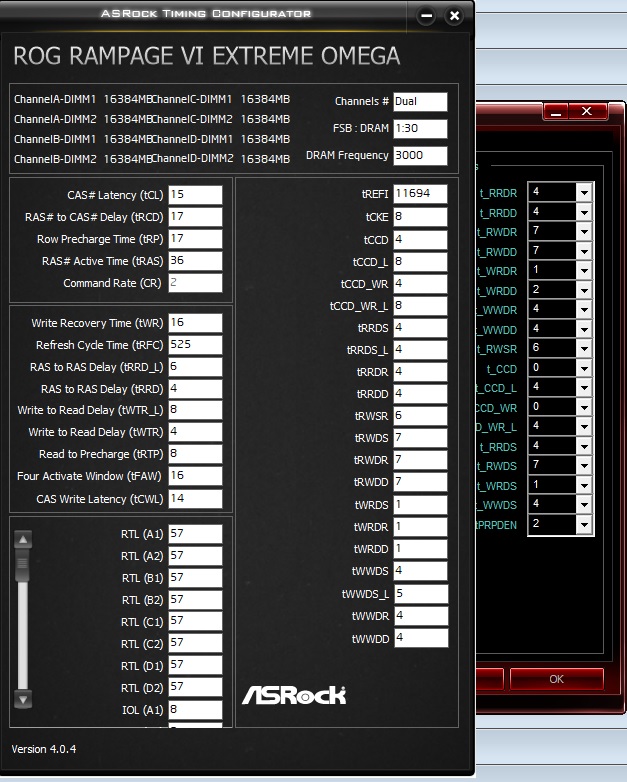Expand the t_RWDR dropdown arrow
This screenshot has width=627, height=782.
click(x=584, y=231)
